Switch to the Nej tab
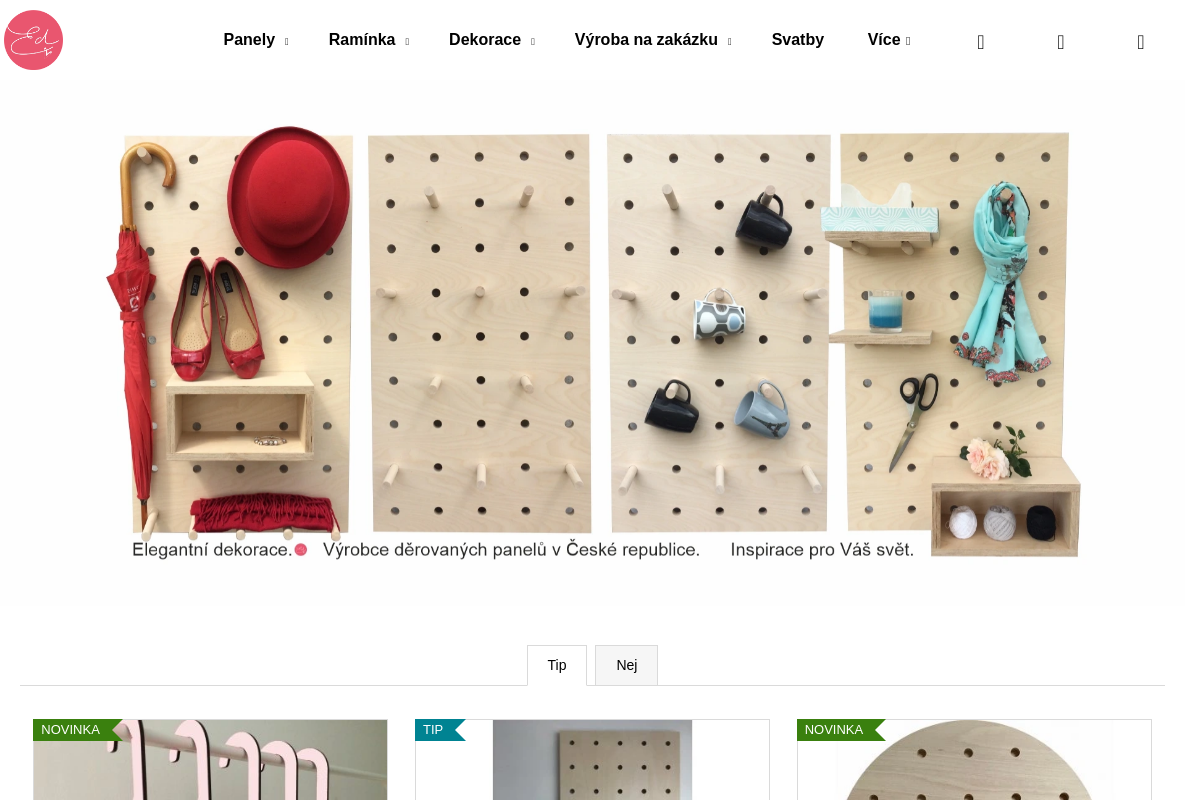Viewport: 1200px width, 800px height. pyautogui.click(x=627, y=665)
